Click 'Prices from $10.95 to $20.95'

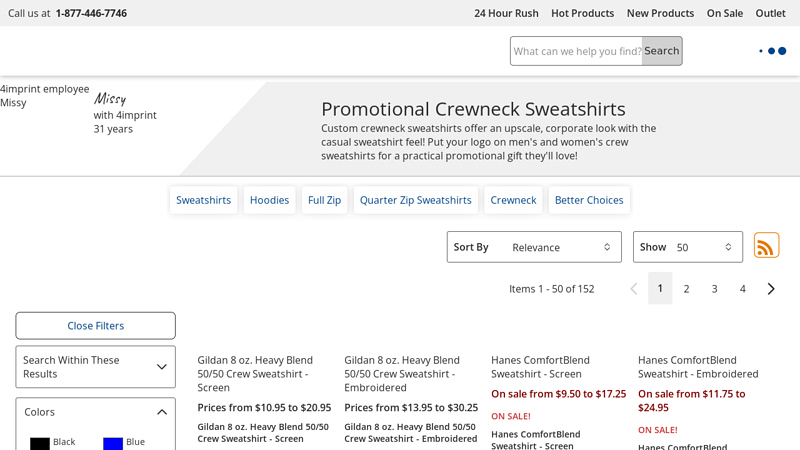tap(264, 408)
